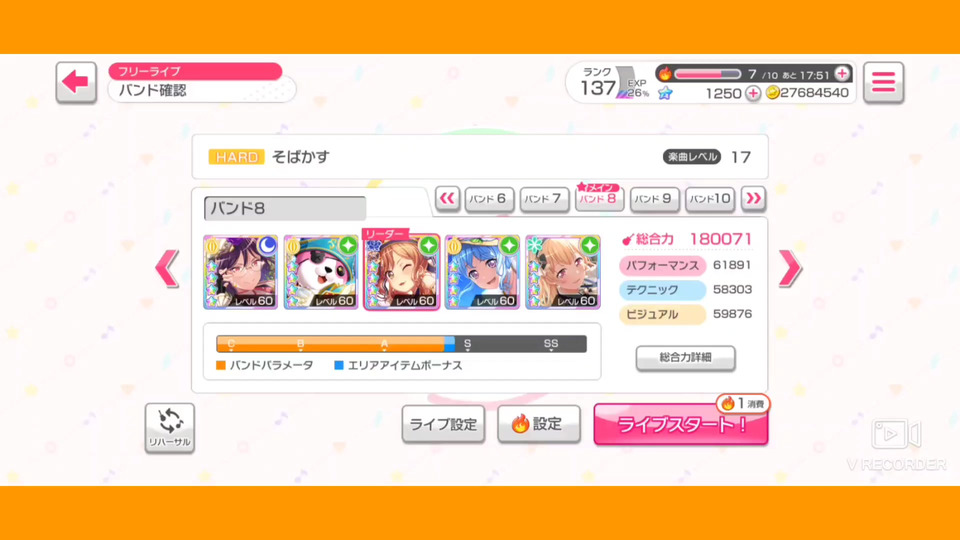Click the band rank progress bar
960x540 pixels.
click(x=402, y=344)
